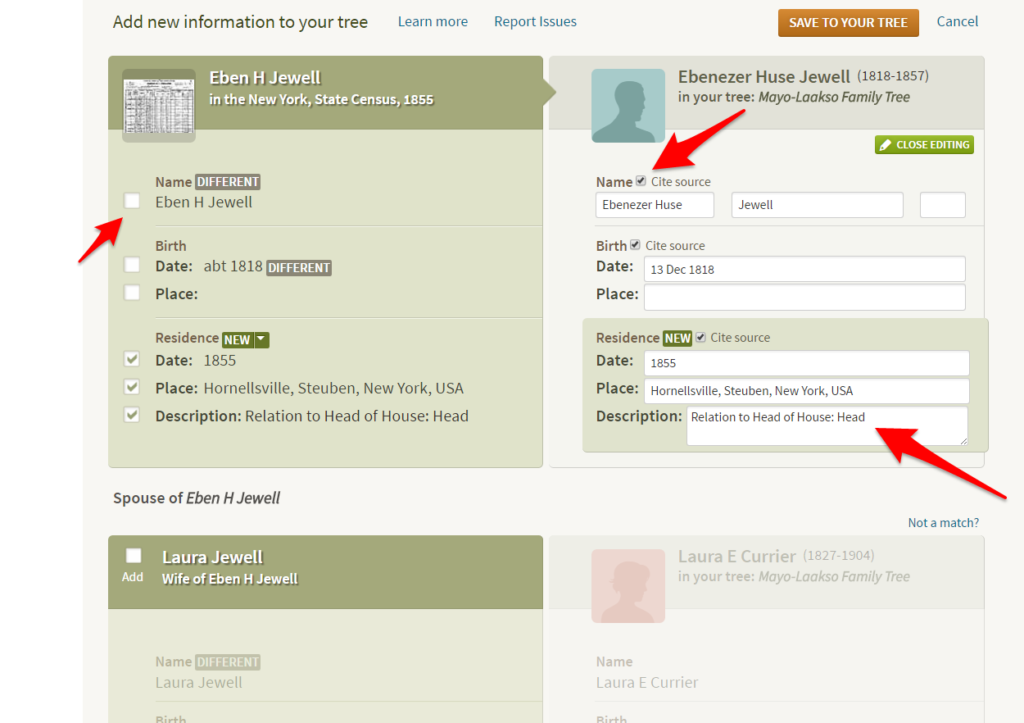Uncheck the Residence Description checkbox
Viewport: 1024px width, 723px height.
[132, 415]
